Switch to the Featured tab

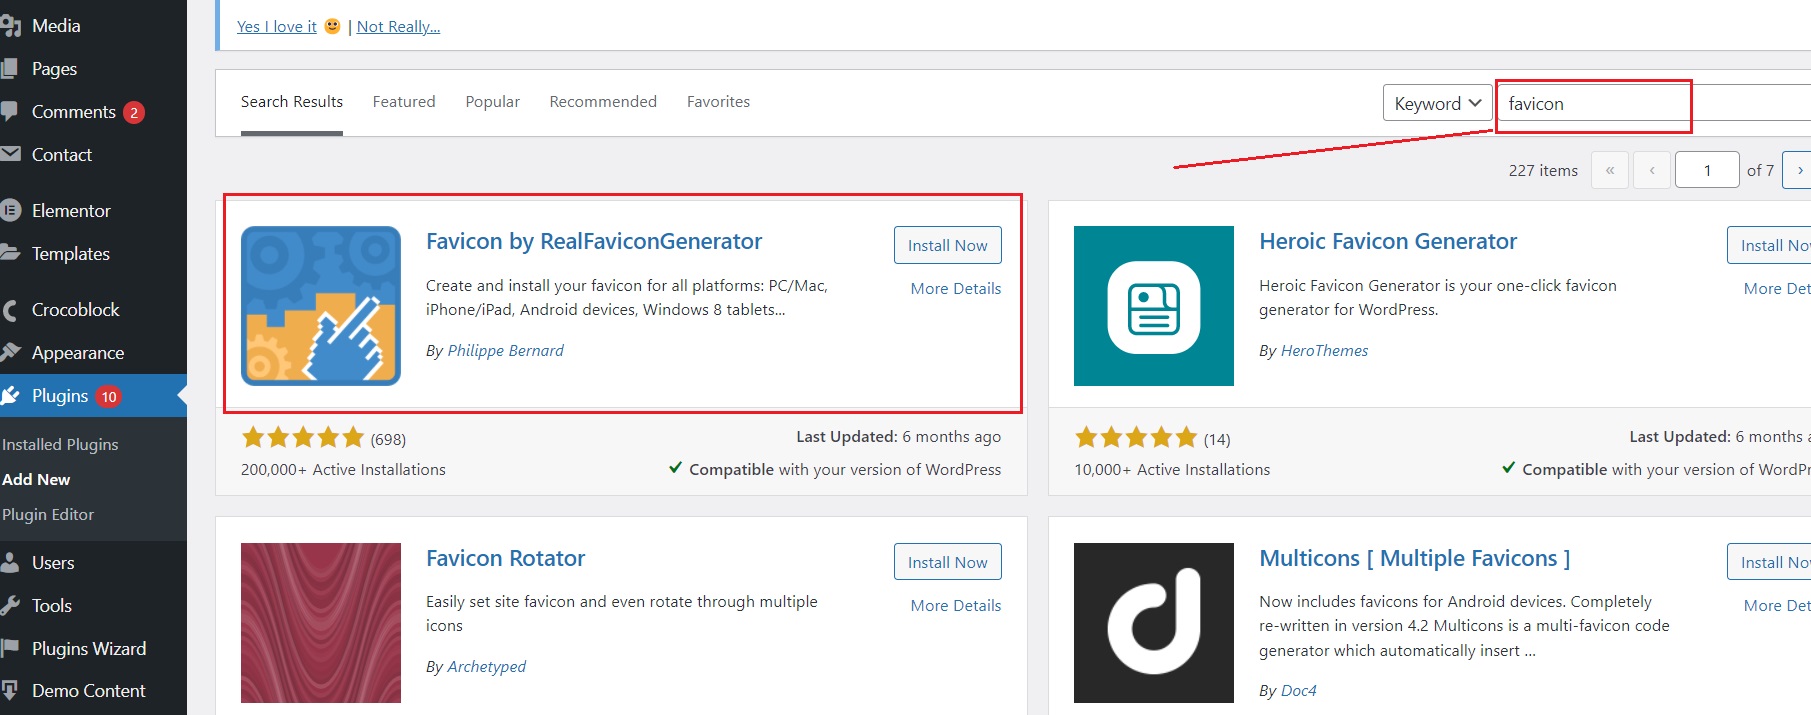(x=404, y=102)
